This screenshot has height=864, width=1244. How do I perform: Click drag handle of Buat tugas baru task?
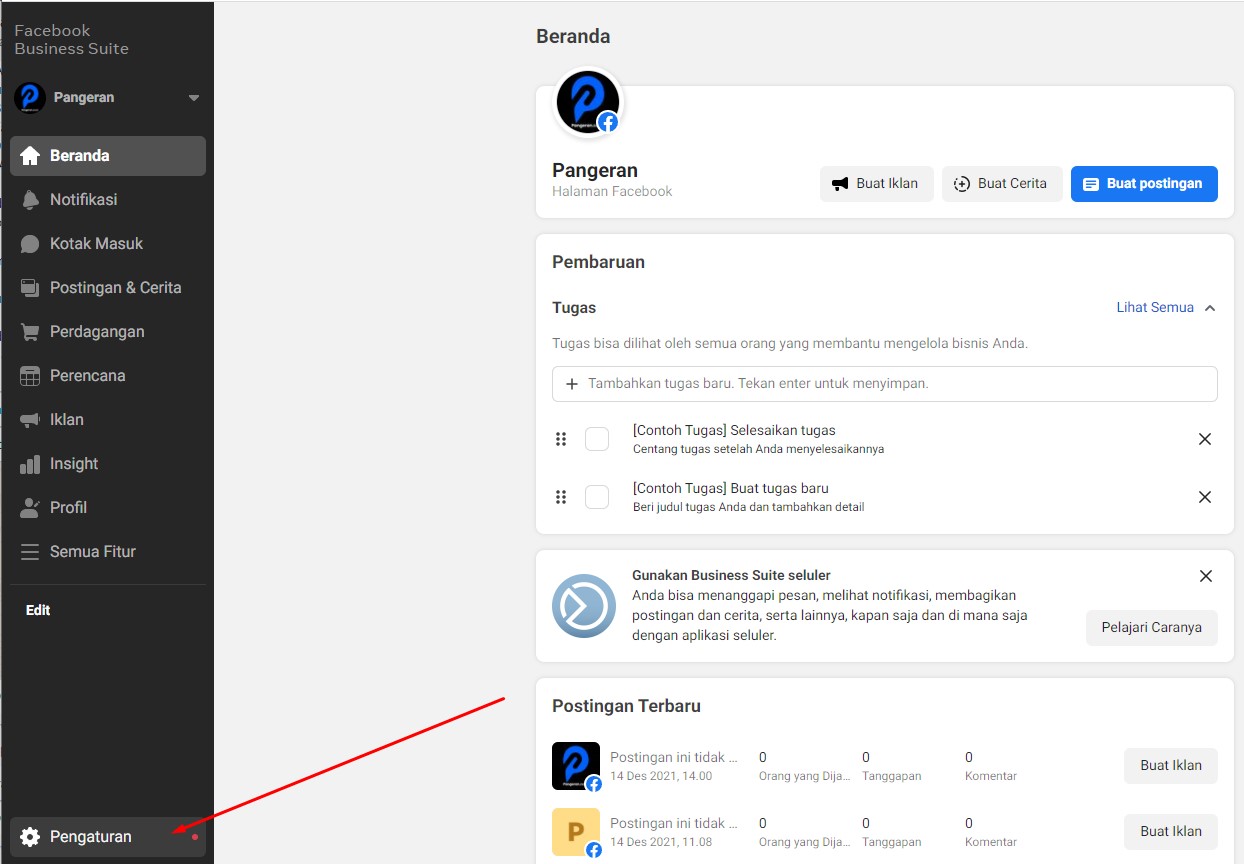561,497
